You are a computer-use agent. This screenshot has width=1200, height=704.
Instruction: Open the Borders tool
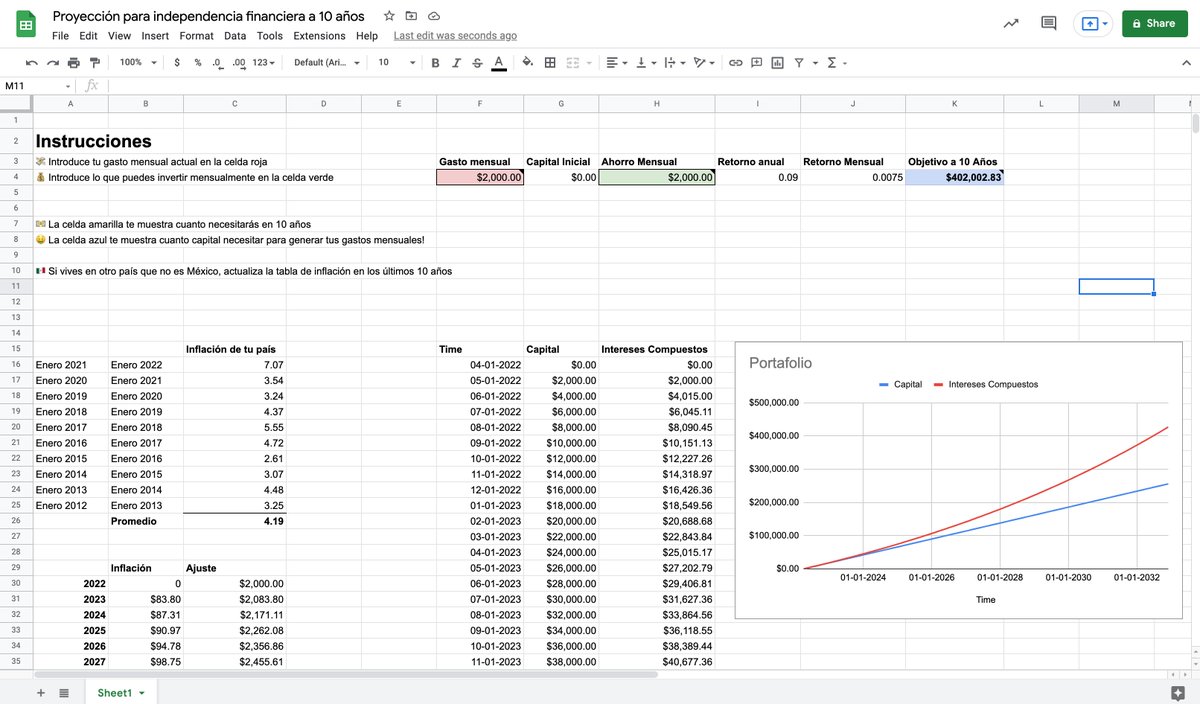pos(550,63)
